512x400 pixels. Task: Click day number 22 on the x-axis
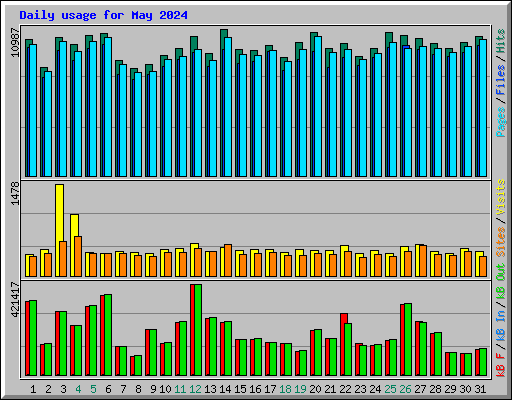point(345,389)
